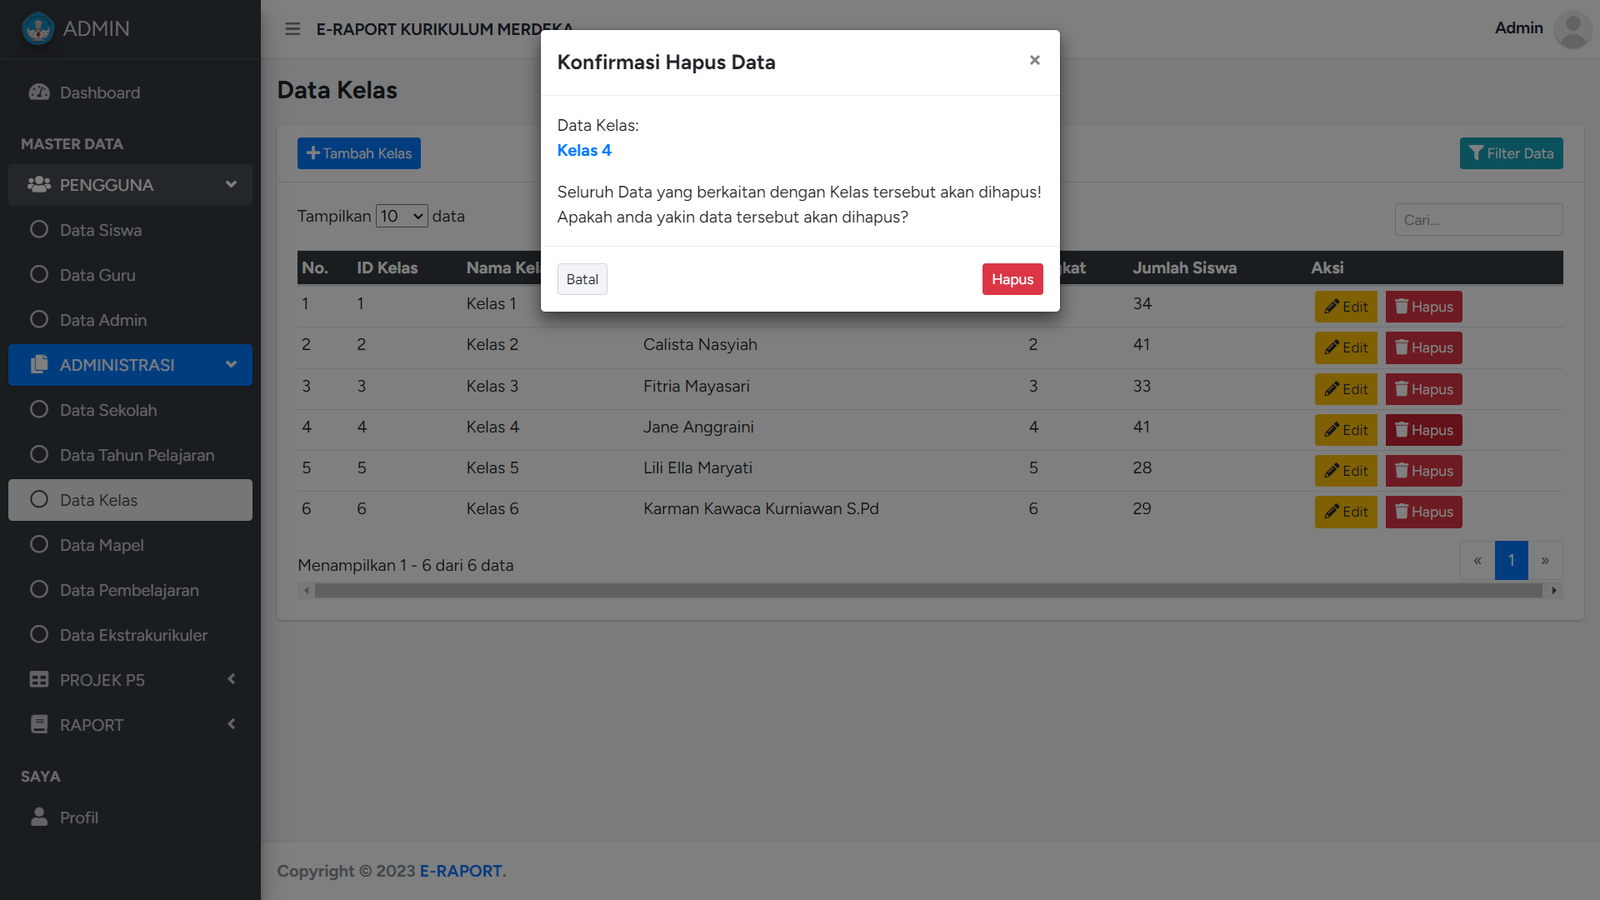Close the confirmation dialog with X

click(x=1034, y=61)
